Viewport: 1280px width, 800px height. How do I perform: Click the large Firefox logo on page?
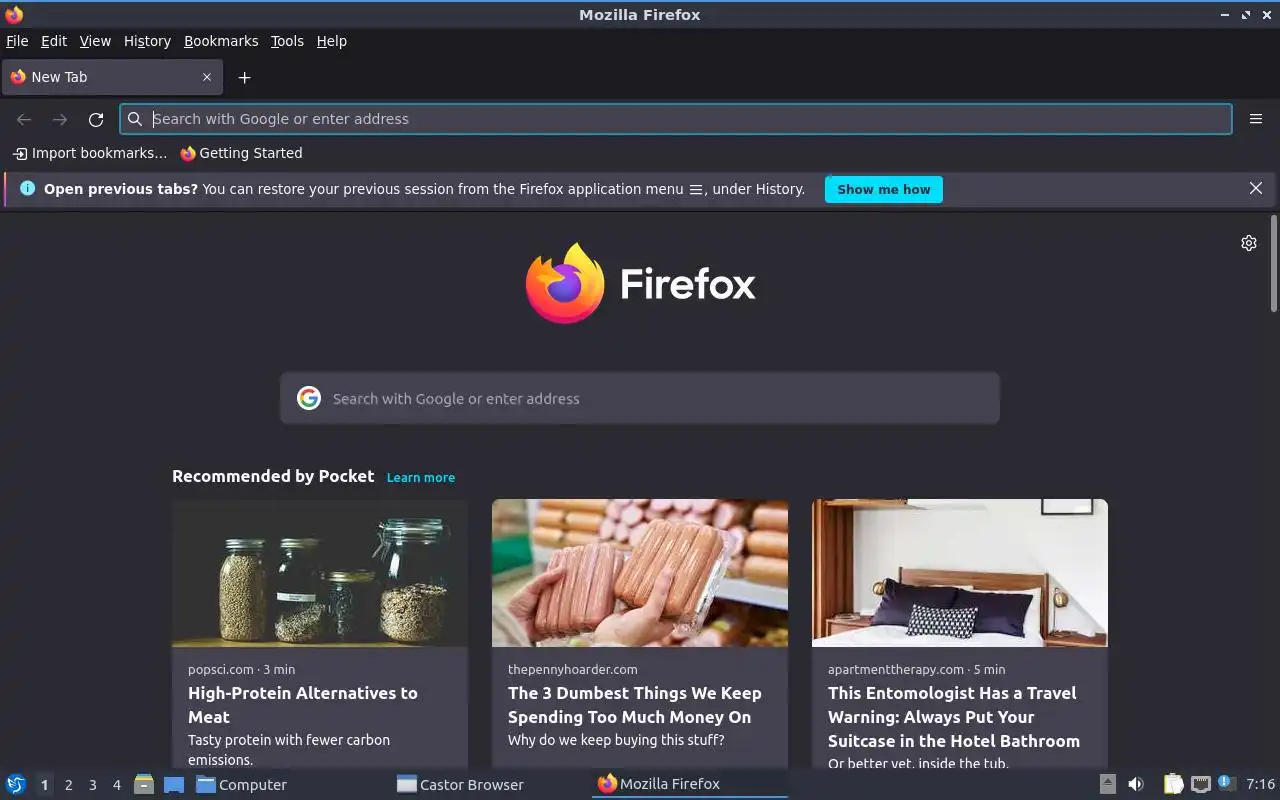click(x=565, y=283)
